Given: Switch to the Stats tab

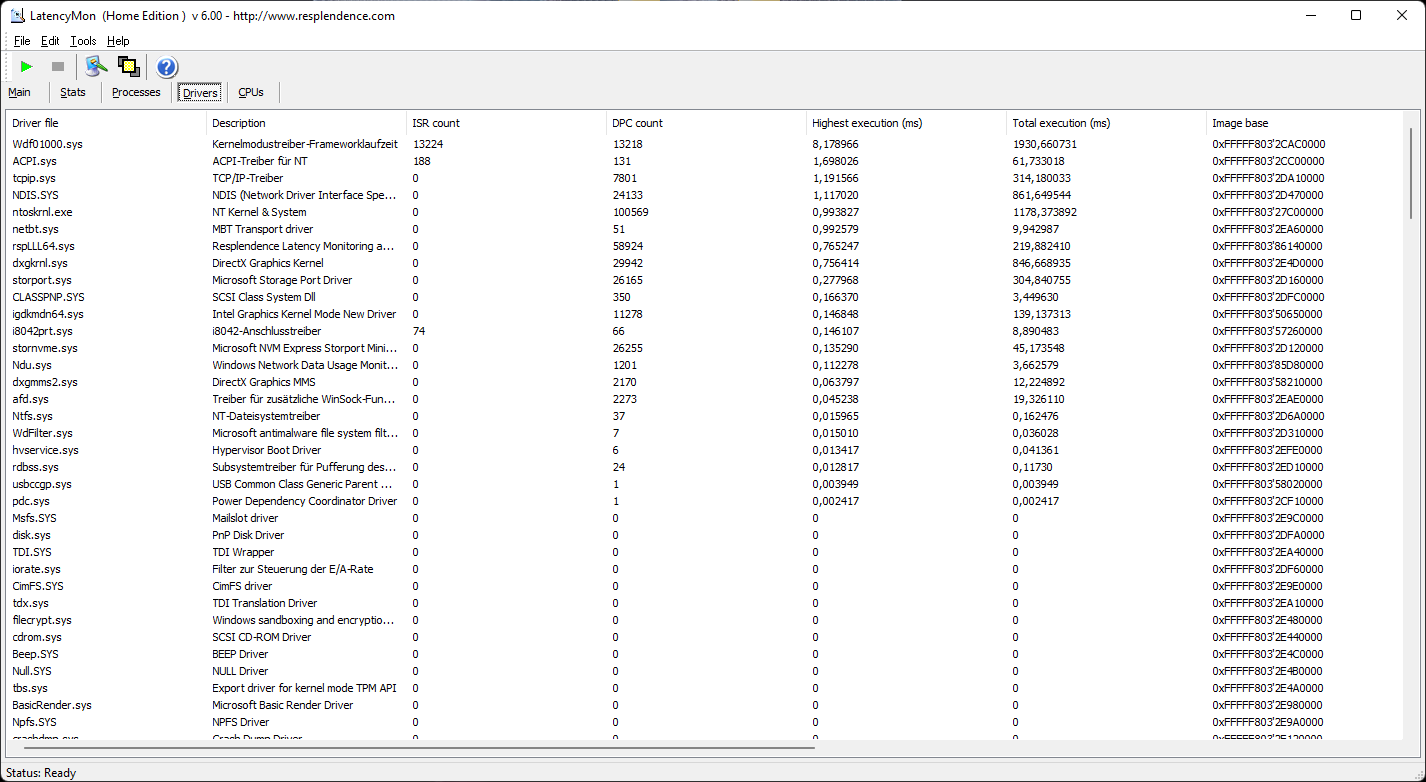Looking at the screenshot, I should (x=73, y=92).
